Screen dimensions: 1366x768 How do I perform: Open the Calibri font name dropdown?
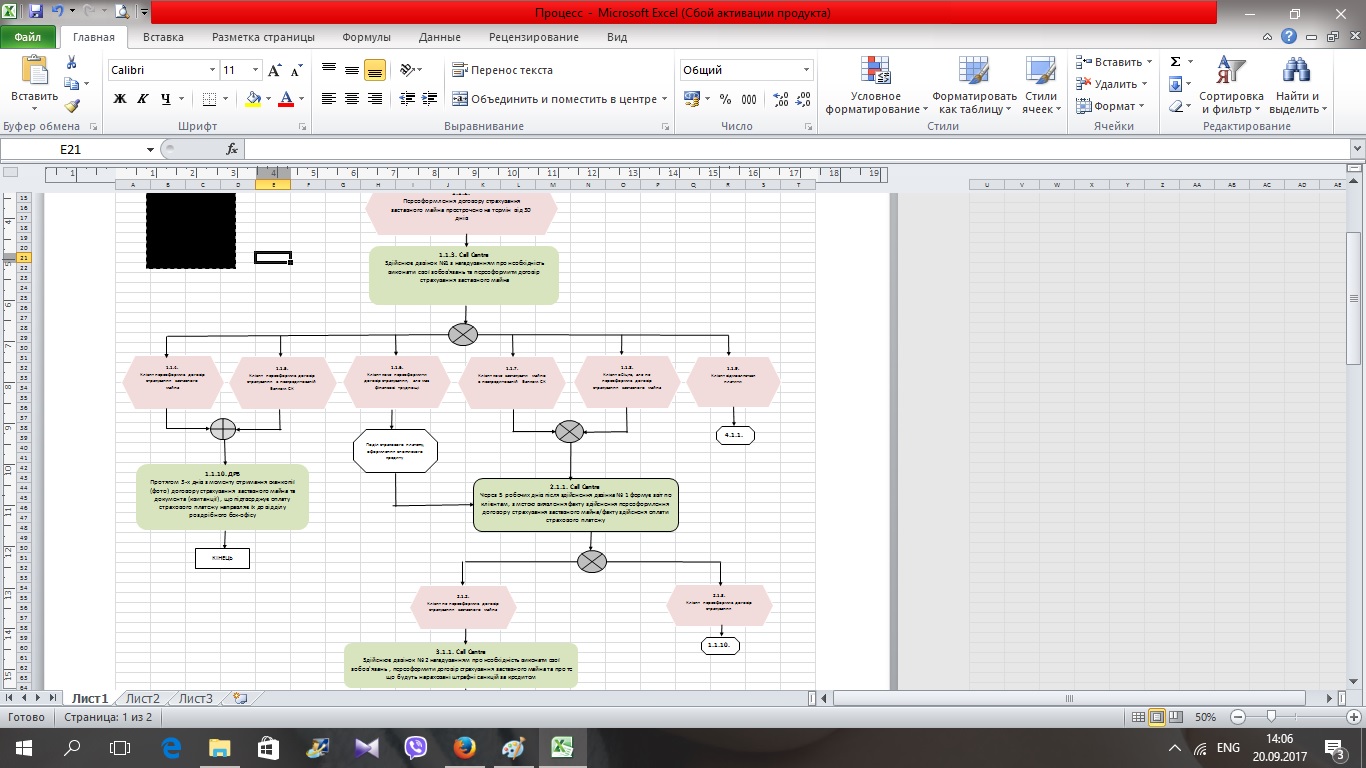pyautogui.click(x=212, y=71)
